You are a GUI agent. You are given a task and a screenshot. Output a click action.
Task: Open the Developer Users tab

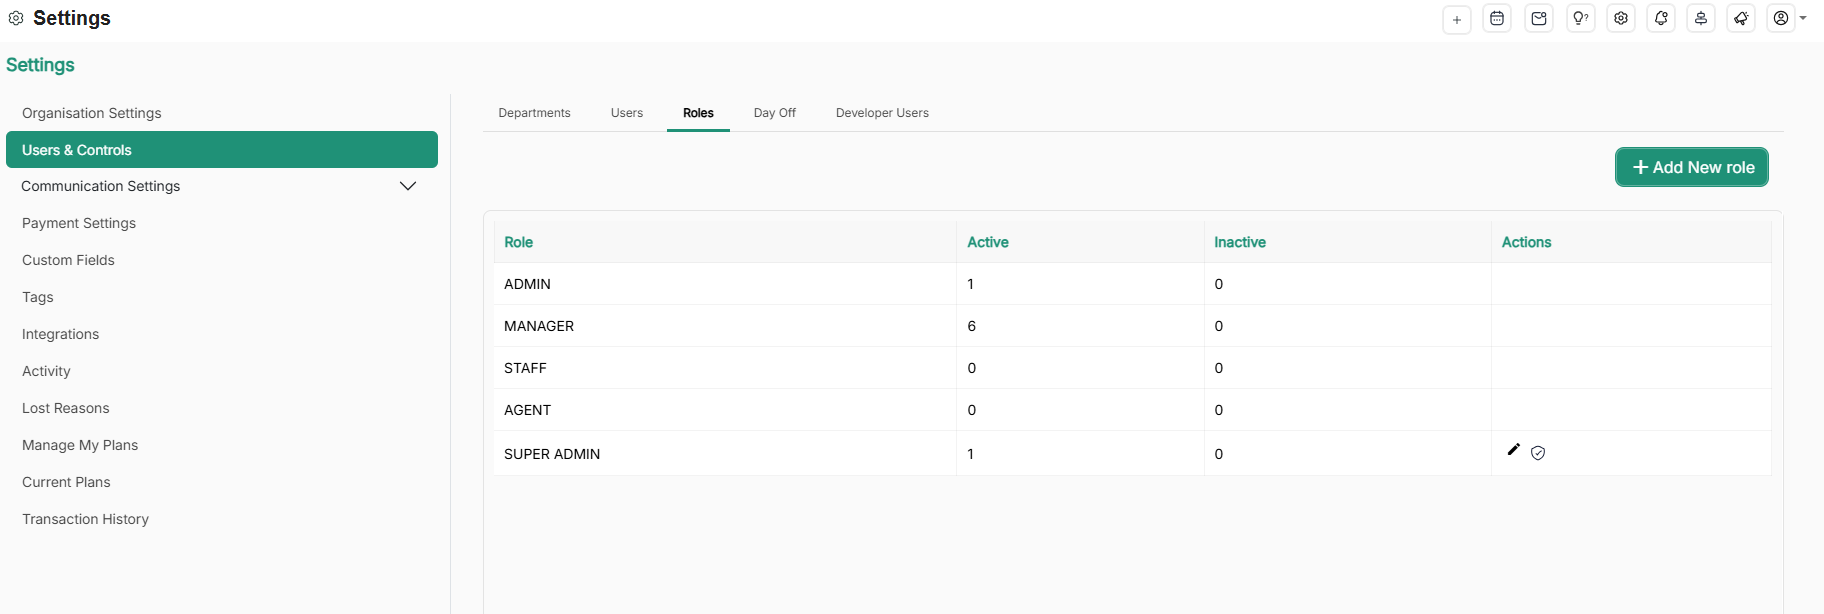882,113
